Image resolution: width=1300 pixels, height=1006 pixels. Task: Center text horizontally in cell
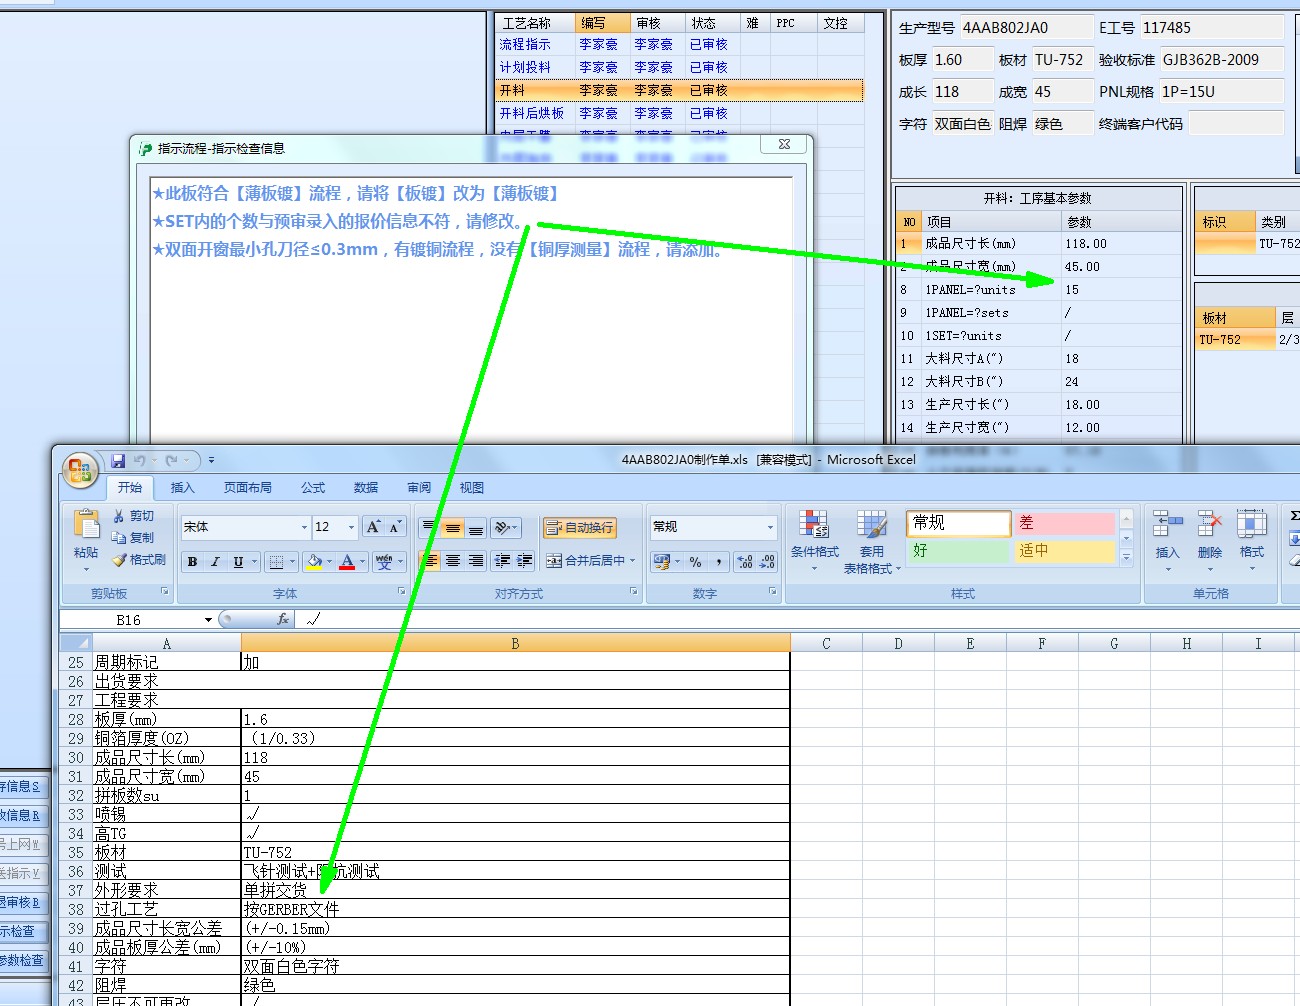[453, 561]
